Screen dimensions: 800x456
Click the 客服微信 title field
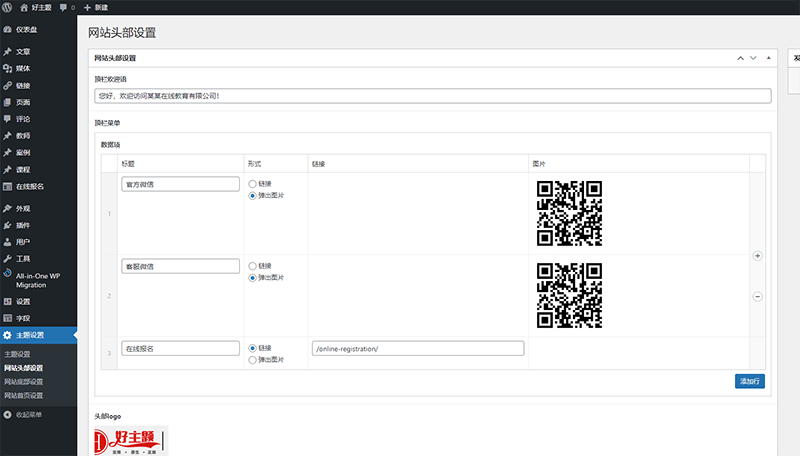point(181,266)
